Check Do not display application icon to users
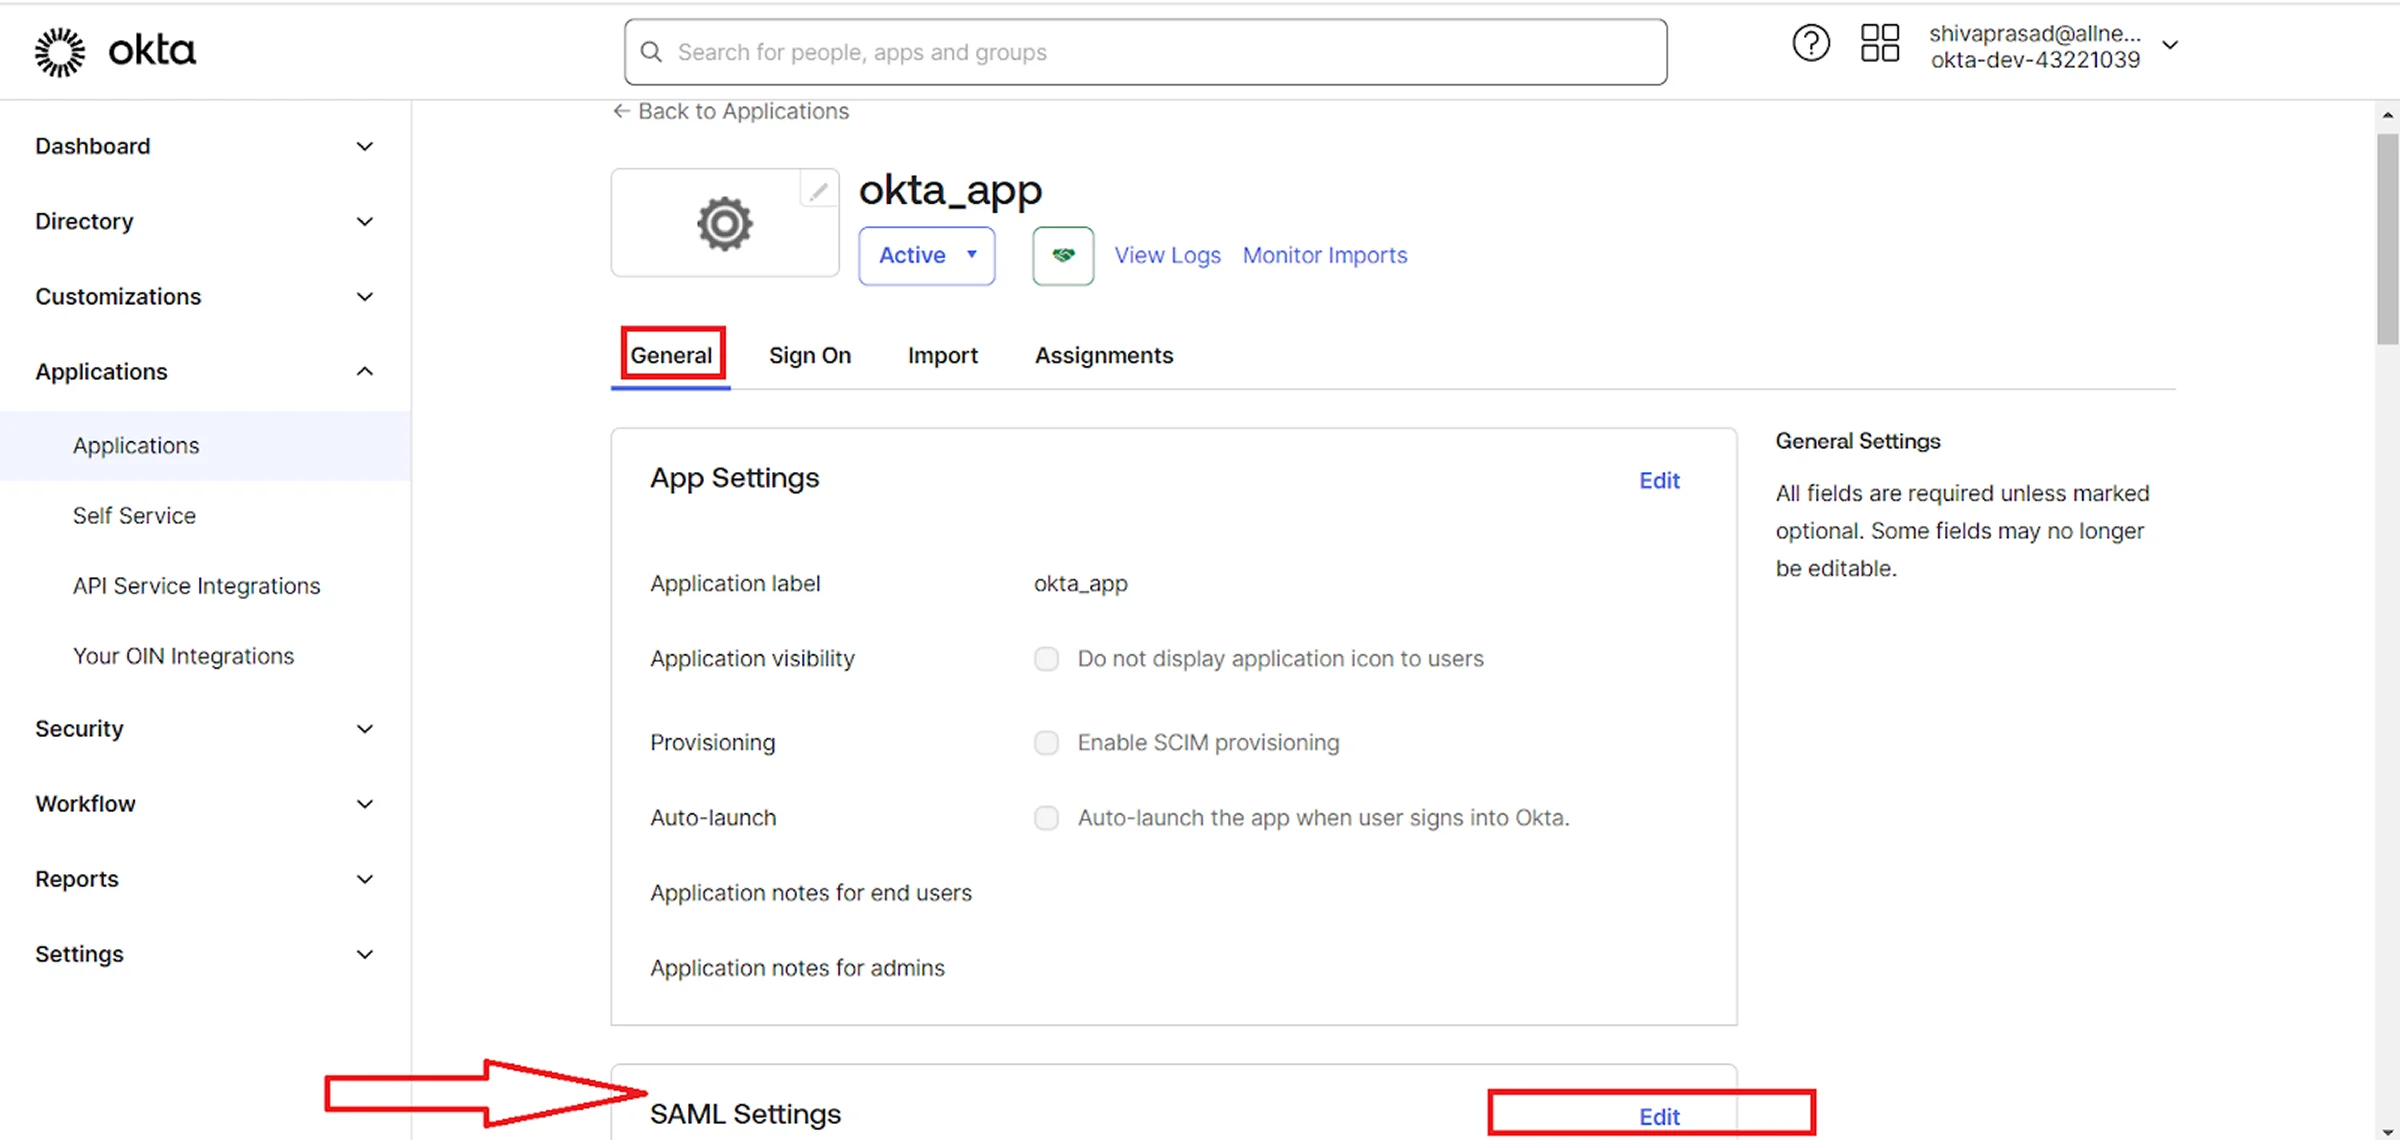2400x1140 pixels. pos(1046,659)
